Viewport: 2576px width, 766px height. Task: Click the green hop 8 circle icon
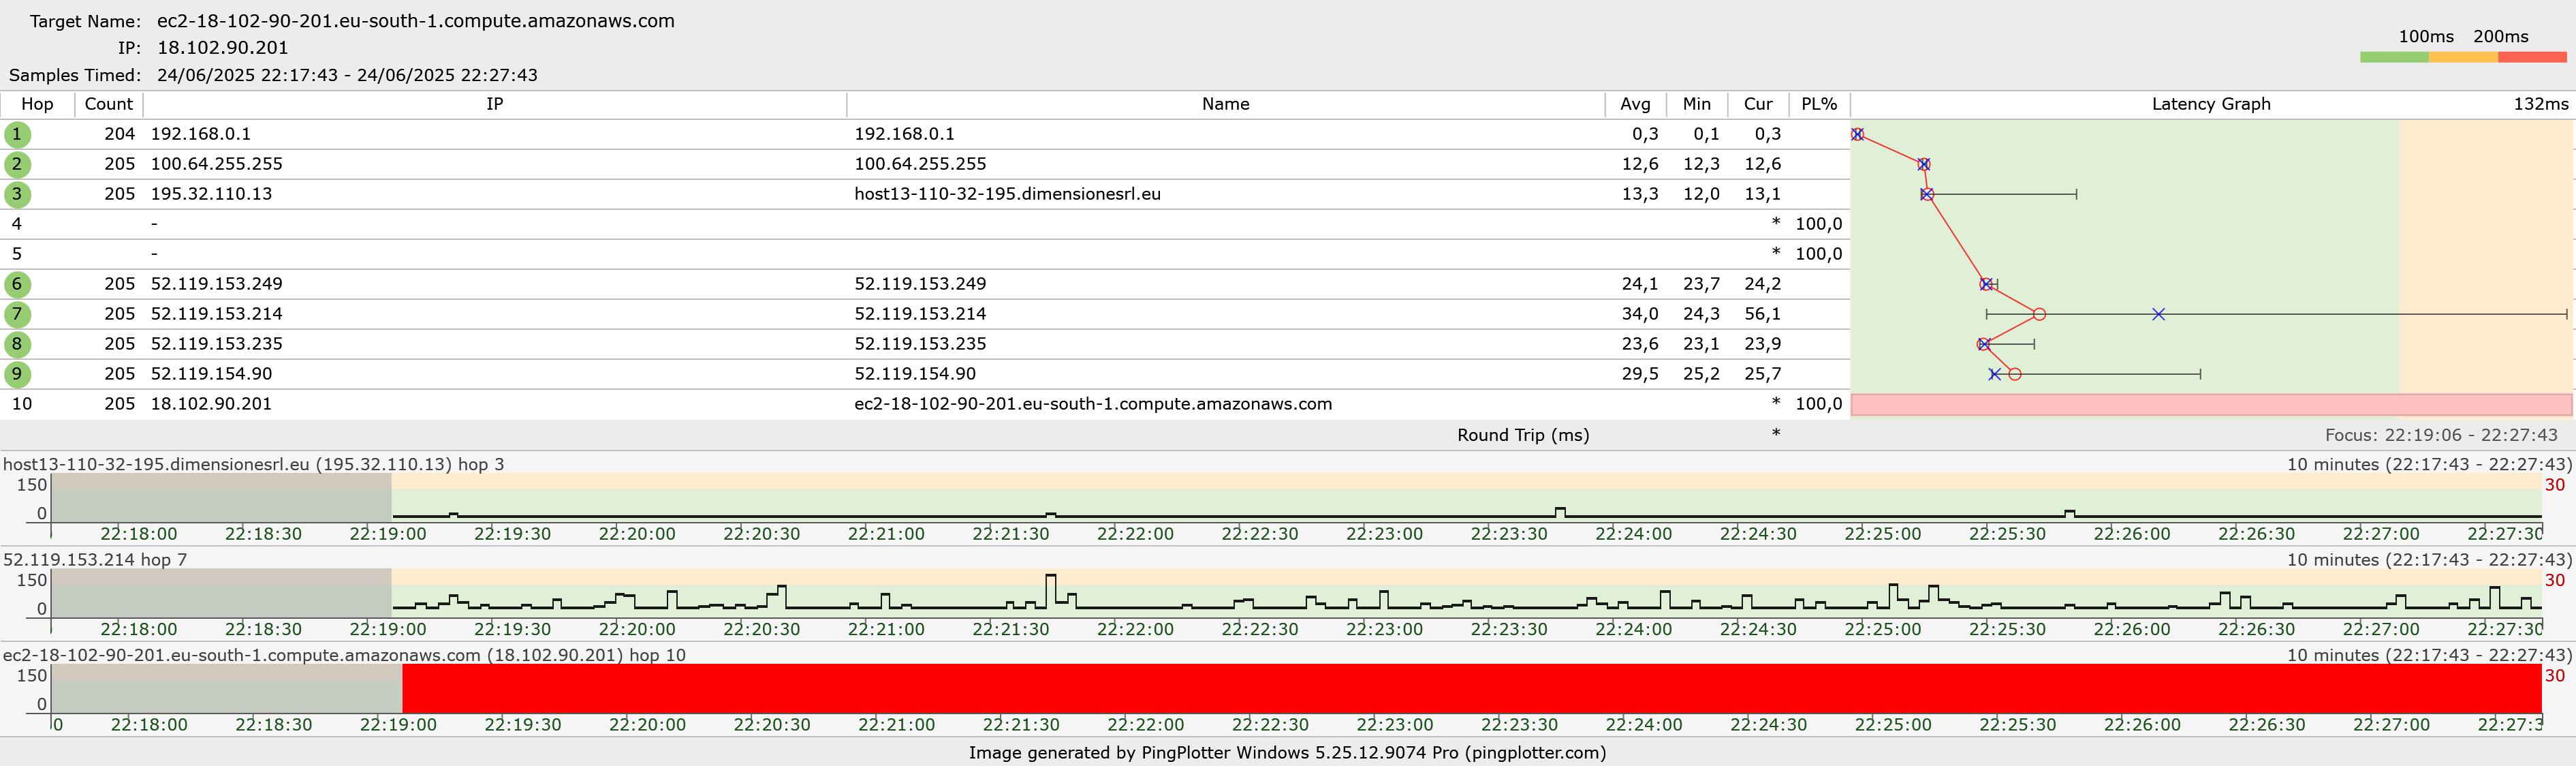[17, 344]
